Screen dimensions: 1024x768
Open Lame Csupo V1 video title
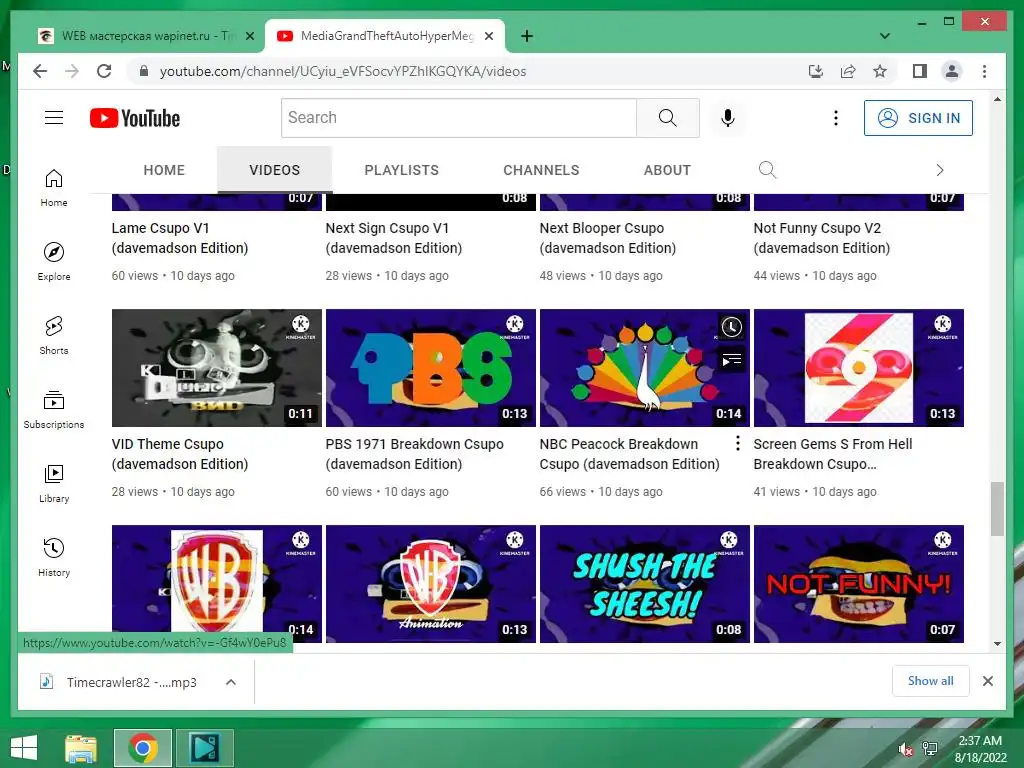(x=180, y=238)
